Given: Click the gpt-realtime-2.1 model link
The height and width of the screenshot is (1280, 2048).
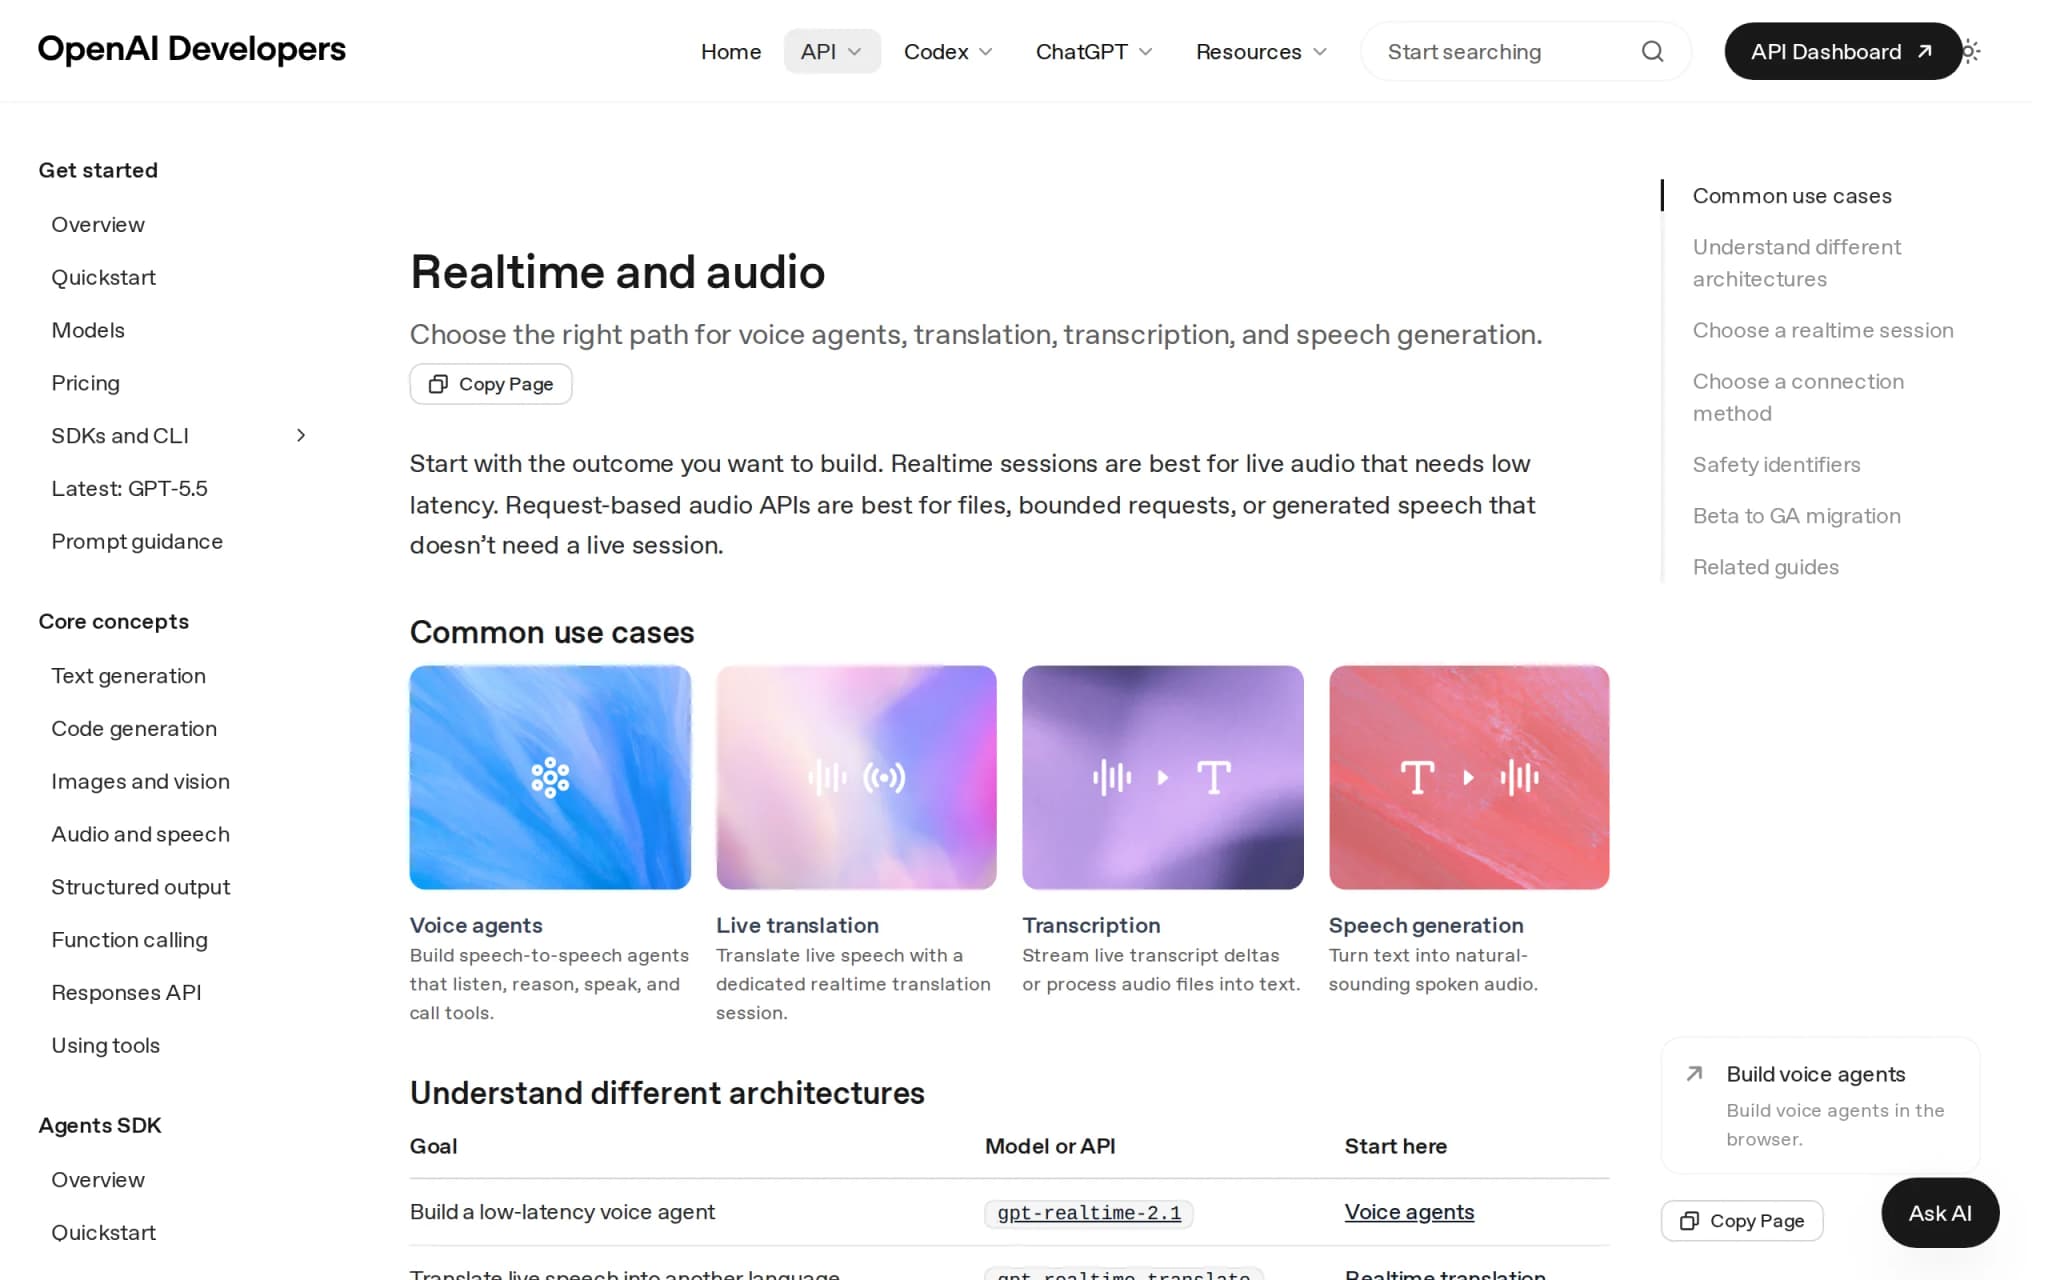Looking at the screenshot, I should (x=1089, y=1212).
